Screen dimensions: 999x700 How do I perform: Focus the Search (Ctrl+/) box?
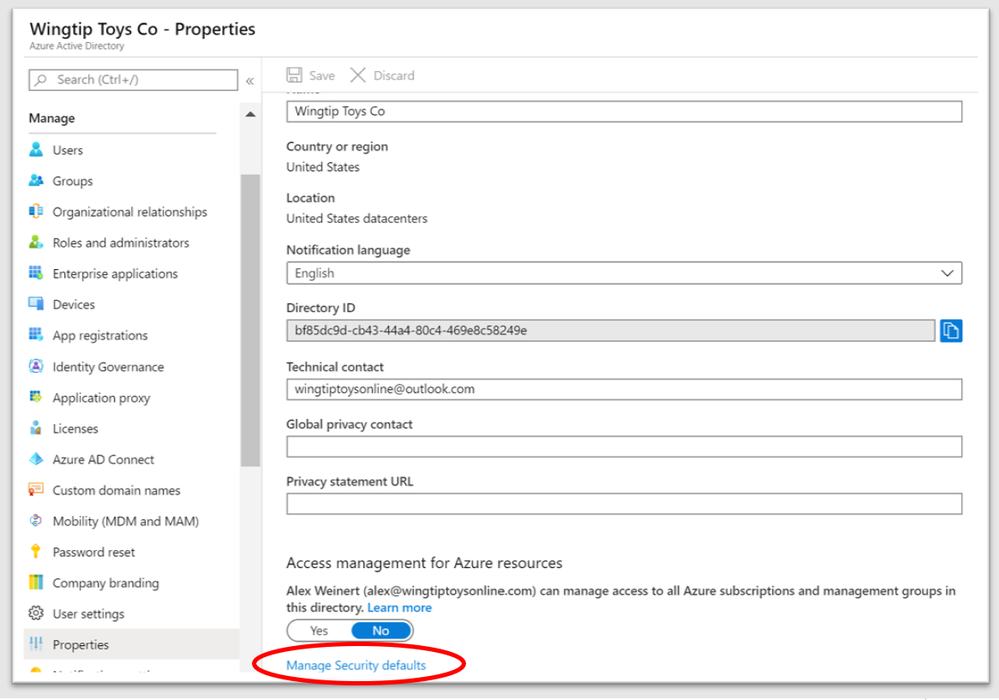pyautogui.click(x=133, y=80)
